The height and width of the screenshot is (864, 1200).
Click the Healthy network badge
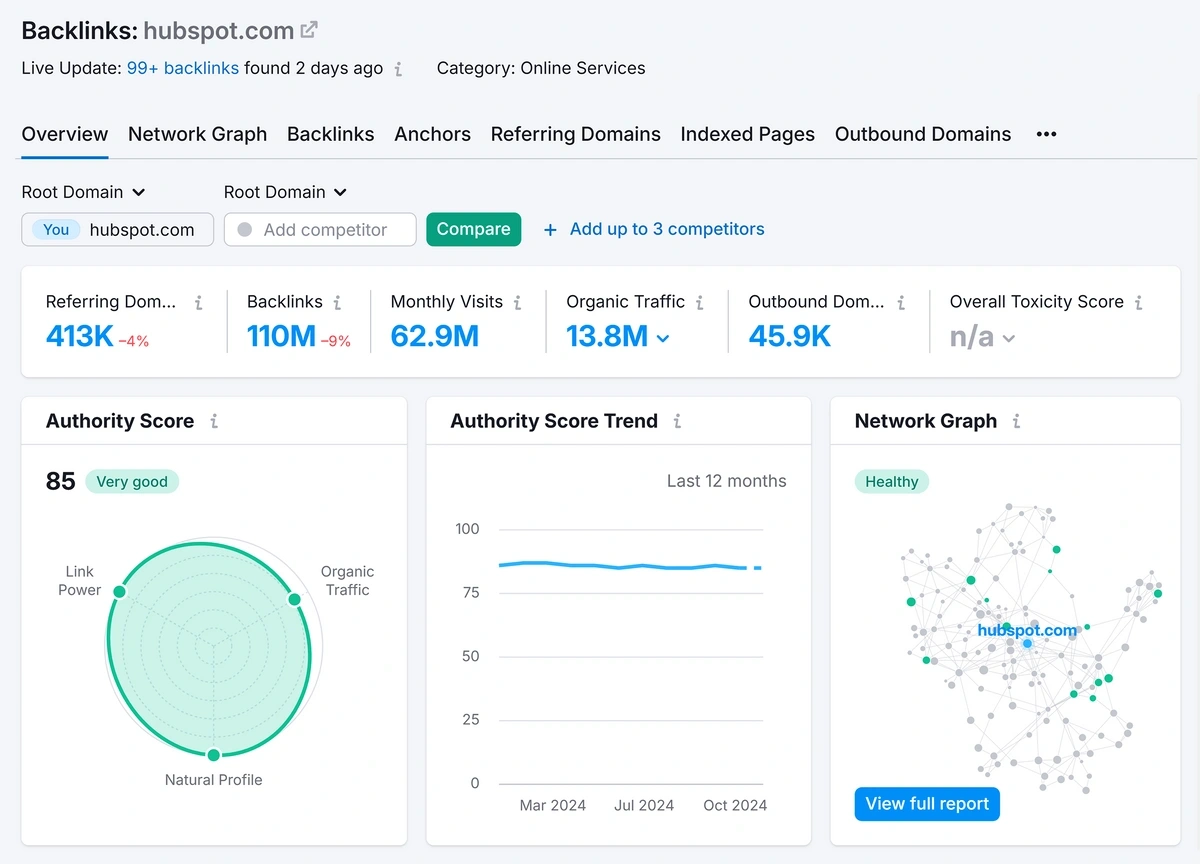pyautogui.click(x=892, y=482)
